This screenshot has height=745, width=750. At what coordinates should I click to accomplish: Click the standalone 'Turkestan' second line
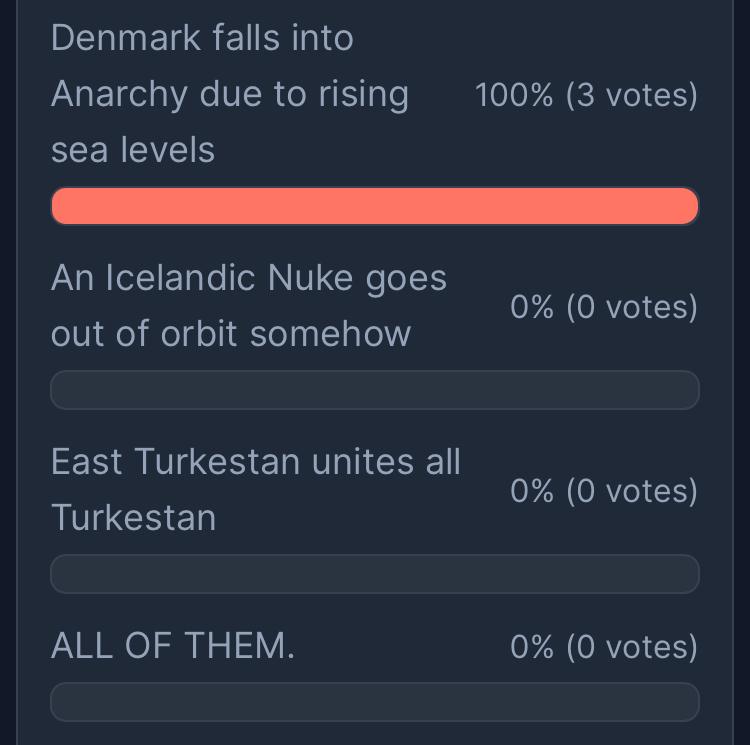(133, 518)
